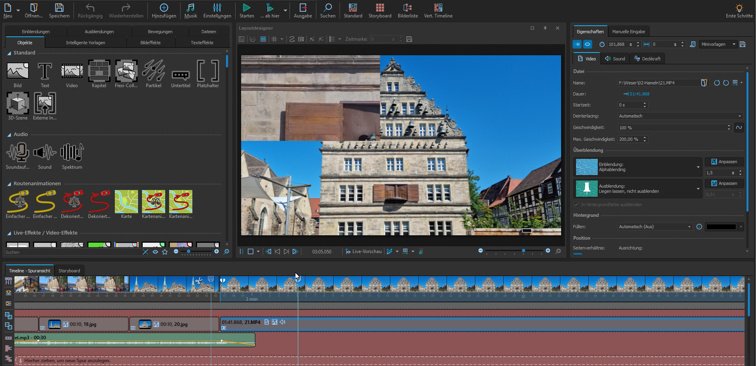The width and height of the screenshot is (756, 366).
Task: Select the Sound audio object icon
Action: [x=45, y=152]
